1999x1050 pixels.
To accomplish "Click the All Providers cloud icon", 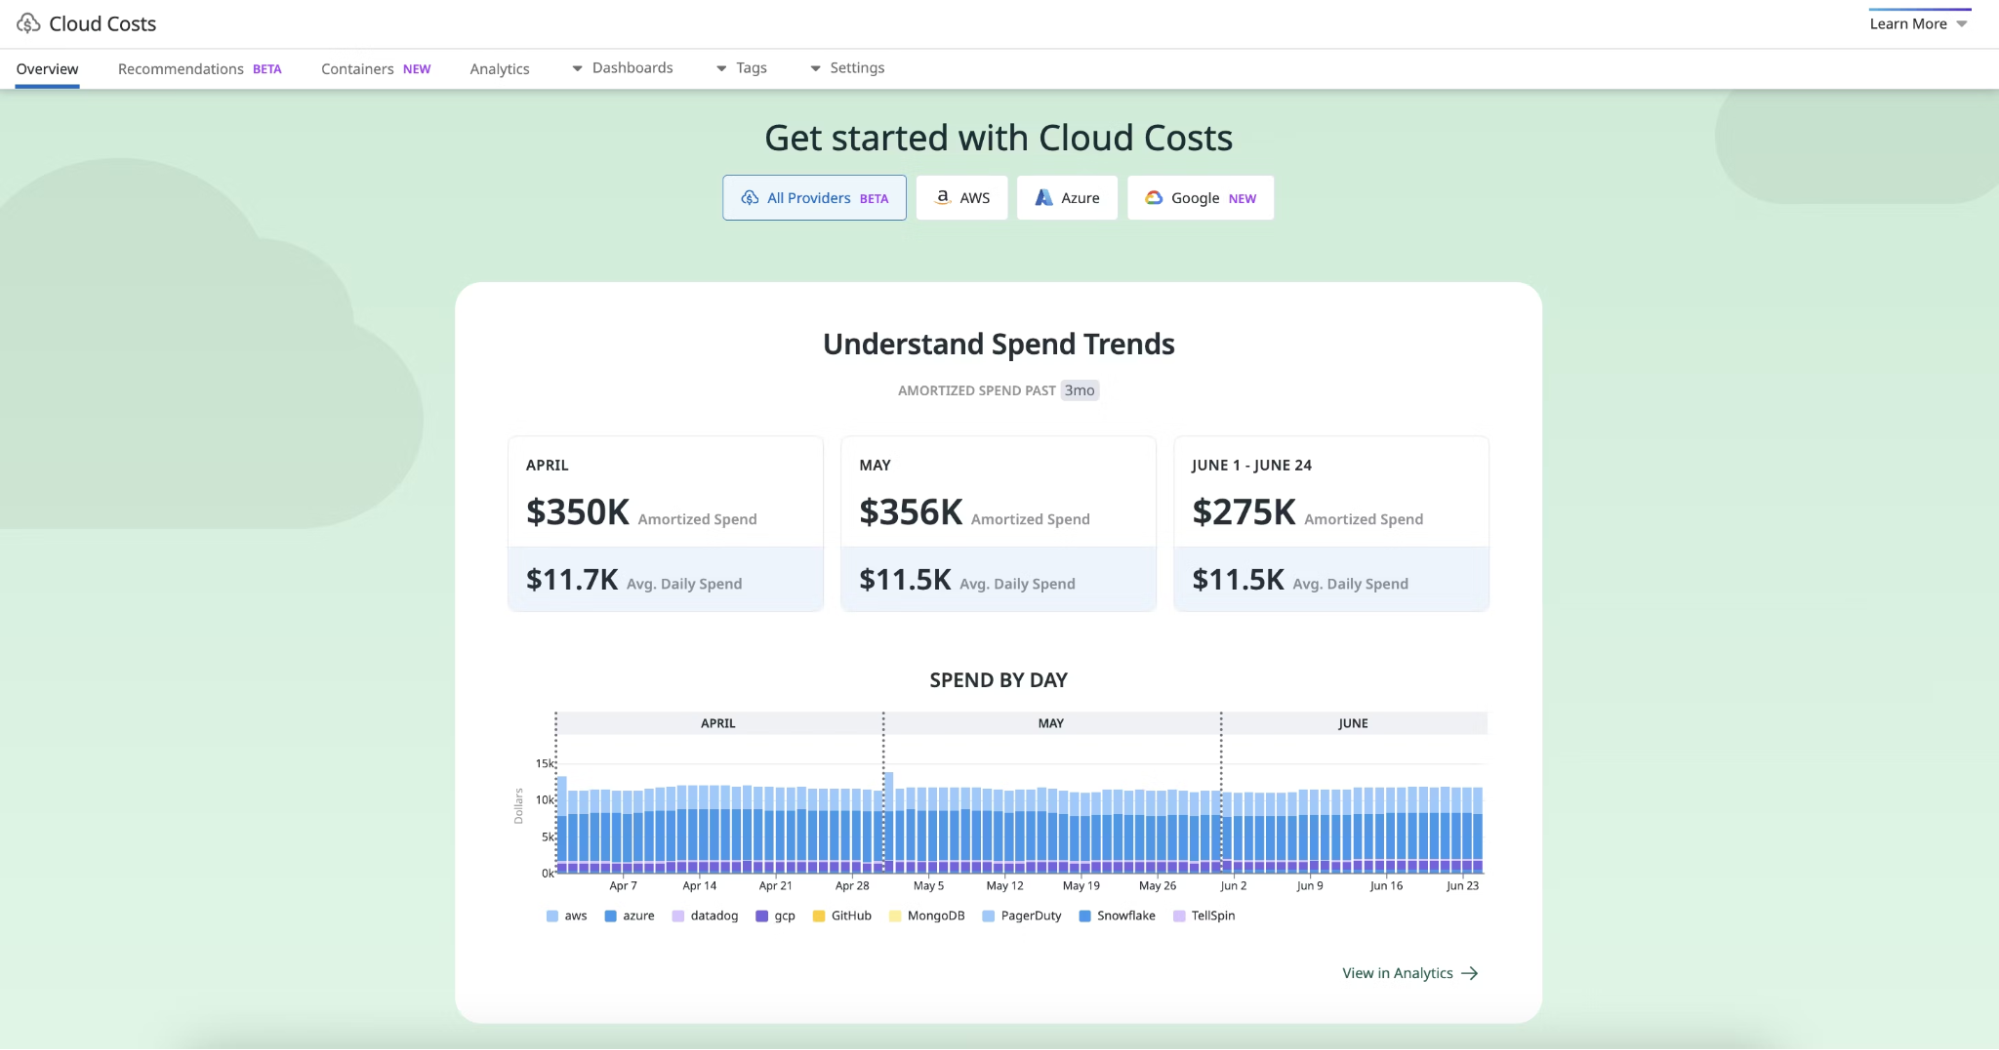I will coord(749,198).
